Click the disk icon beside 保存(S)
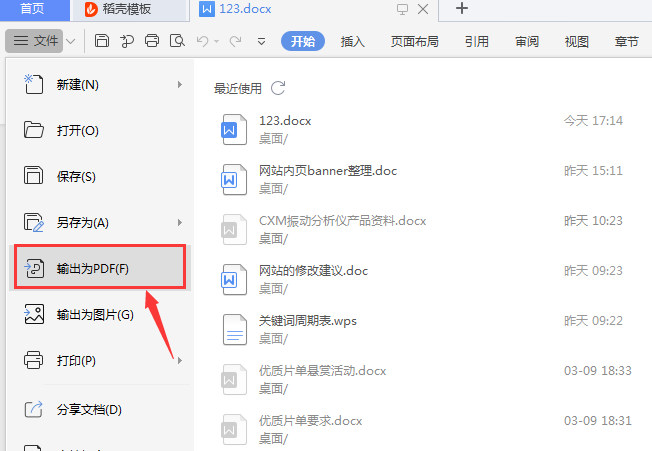 (33, 175)
